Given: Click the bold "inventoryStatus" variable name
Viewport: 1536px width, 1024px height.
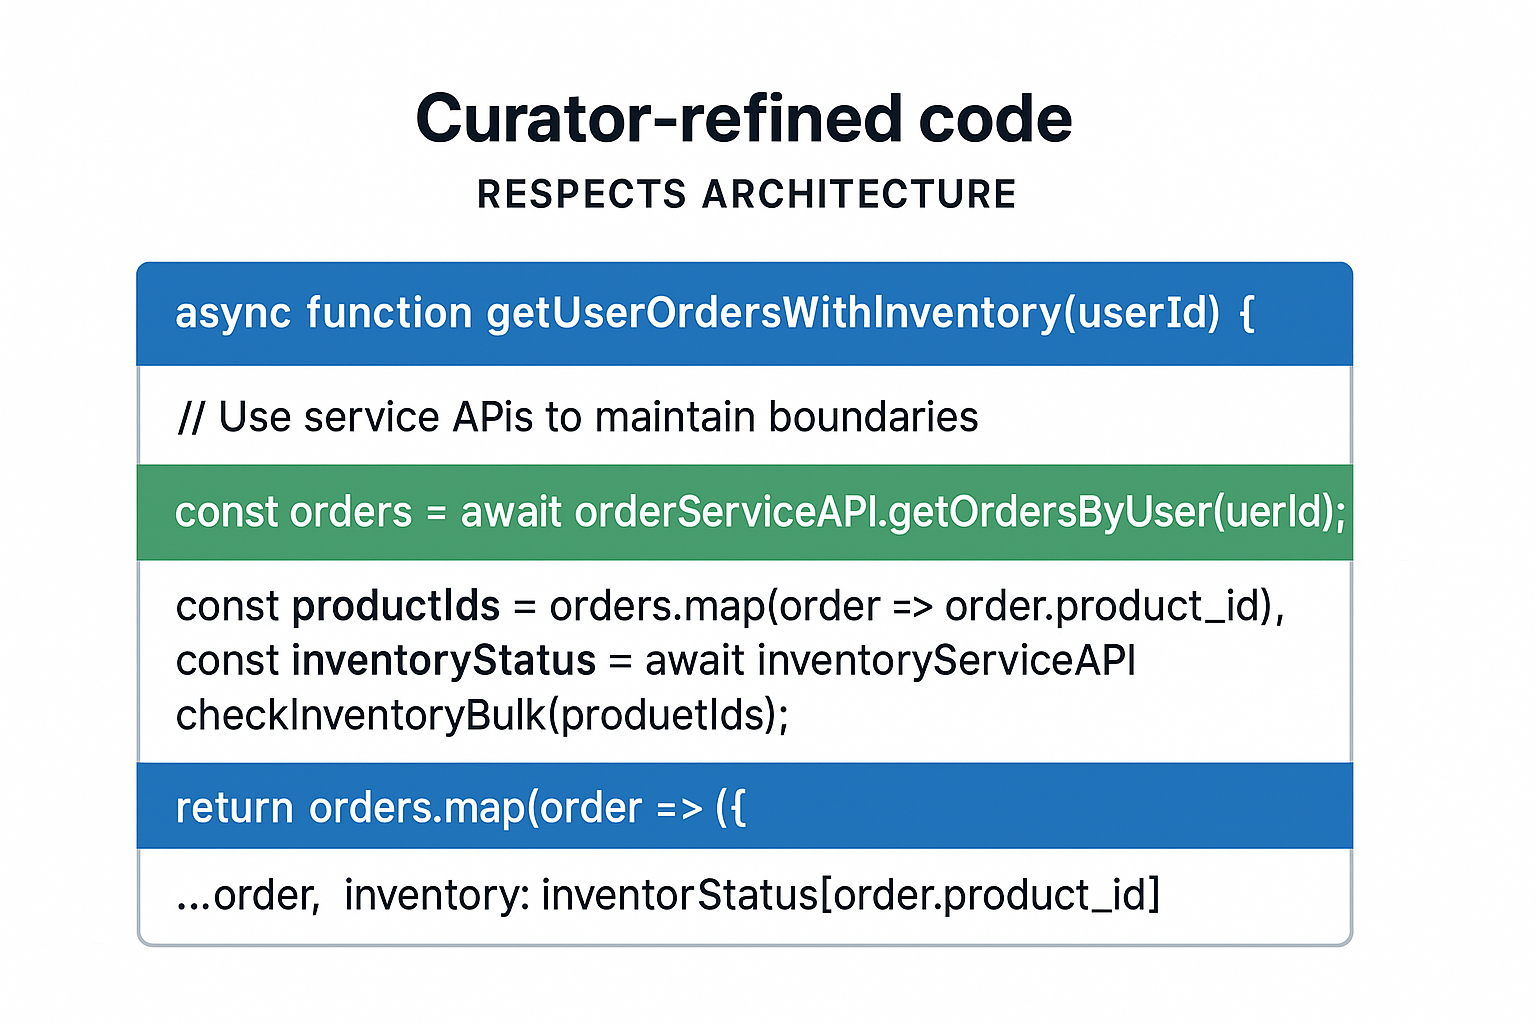Looking at the screenshot, I should point(443,662).
